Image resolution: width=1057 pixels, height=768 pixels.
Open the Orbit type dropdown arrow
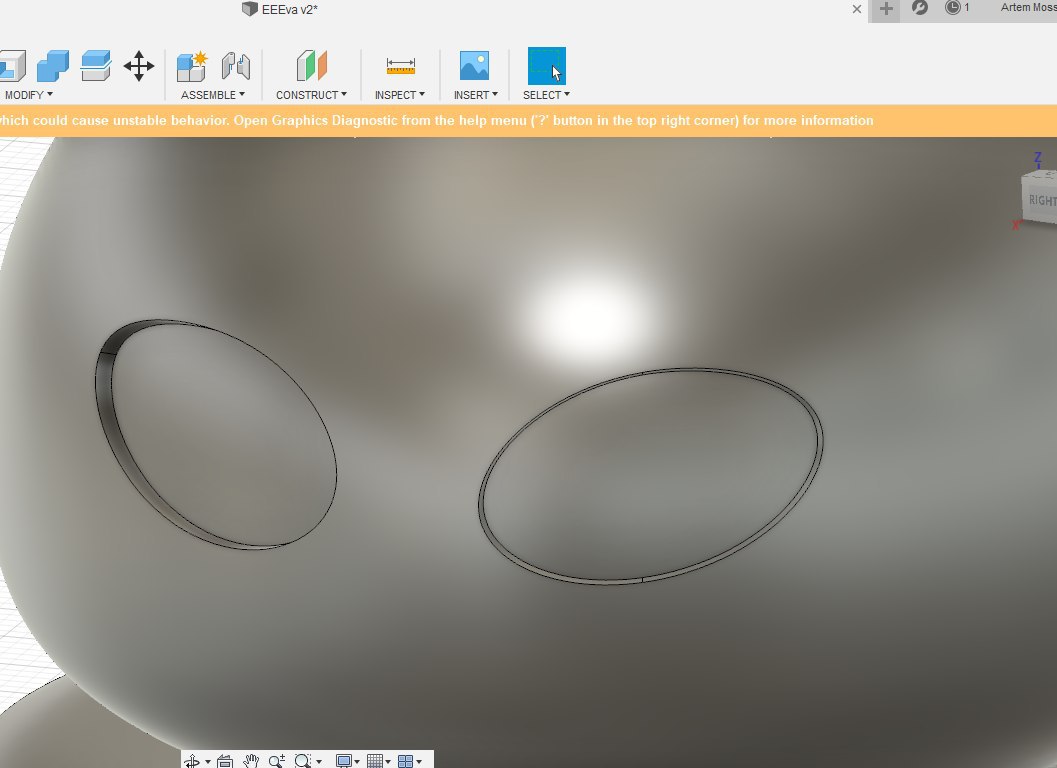click(208, 762)
